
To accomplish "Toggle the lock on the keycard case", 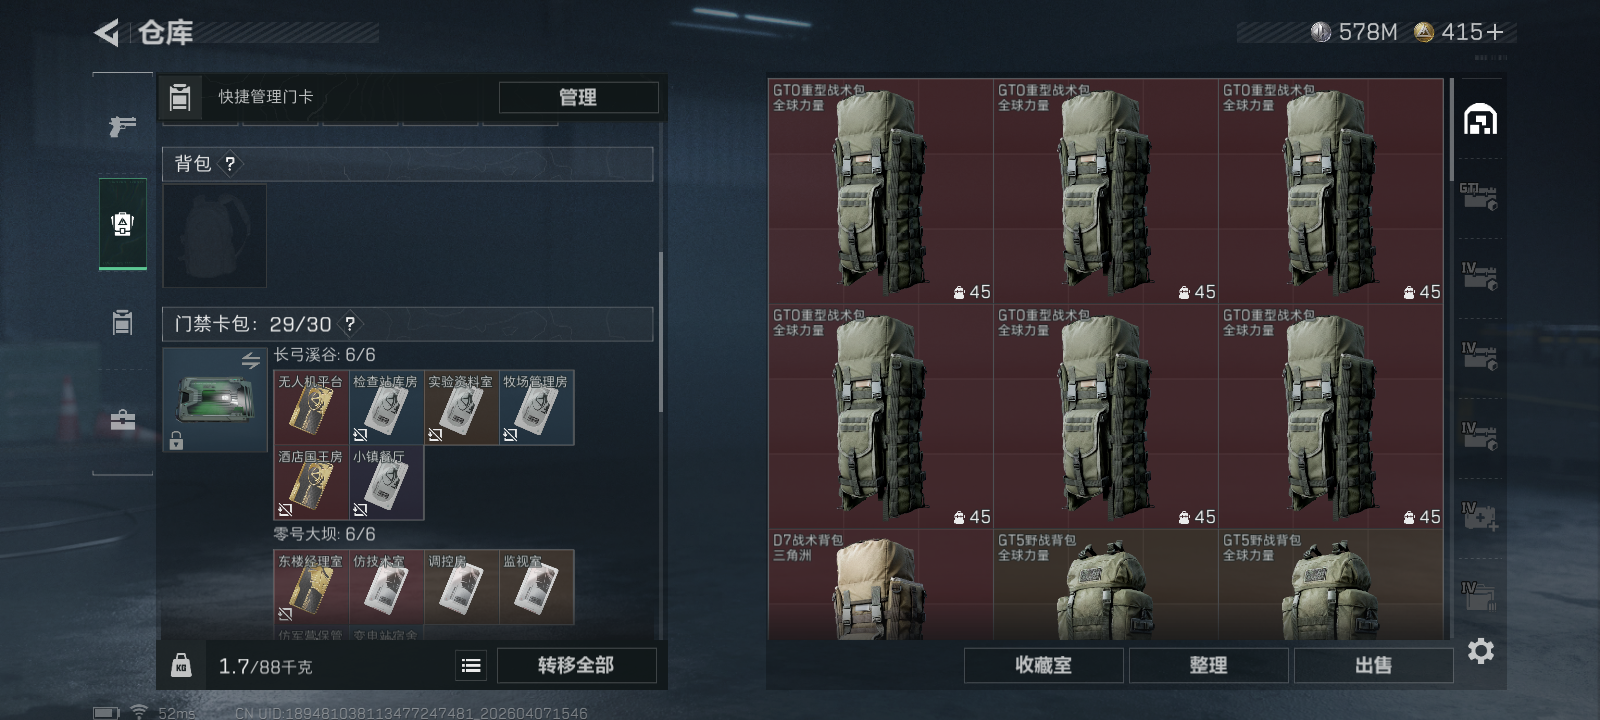I will (176, 440).
